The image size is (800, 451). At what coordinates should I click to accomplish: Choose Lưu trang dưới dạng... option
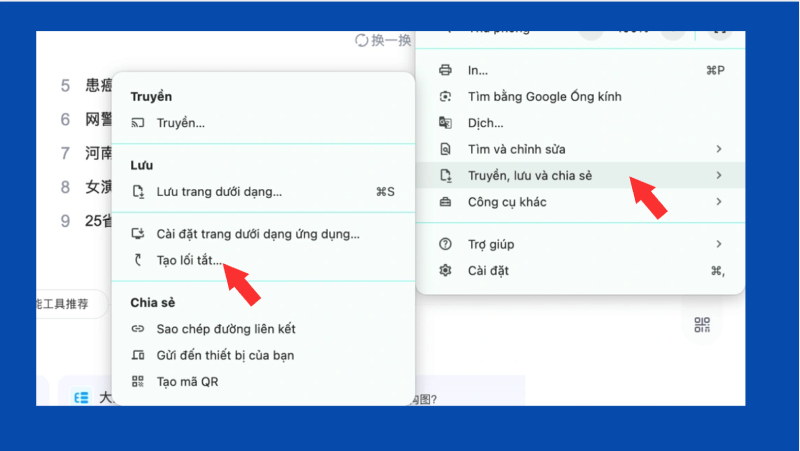click(x=219, y=191)
